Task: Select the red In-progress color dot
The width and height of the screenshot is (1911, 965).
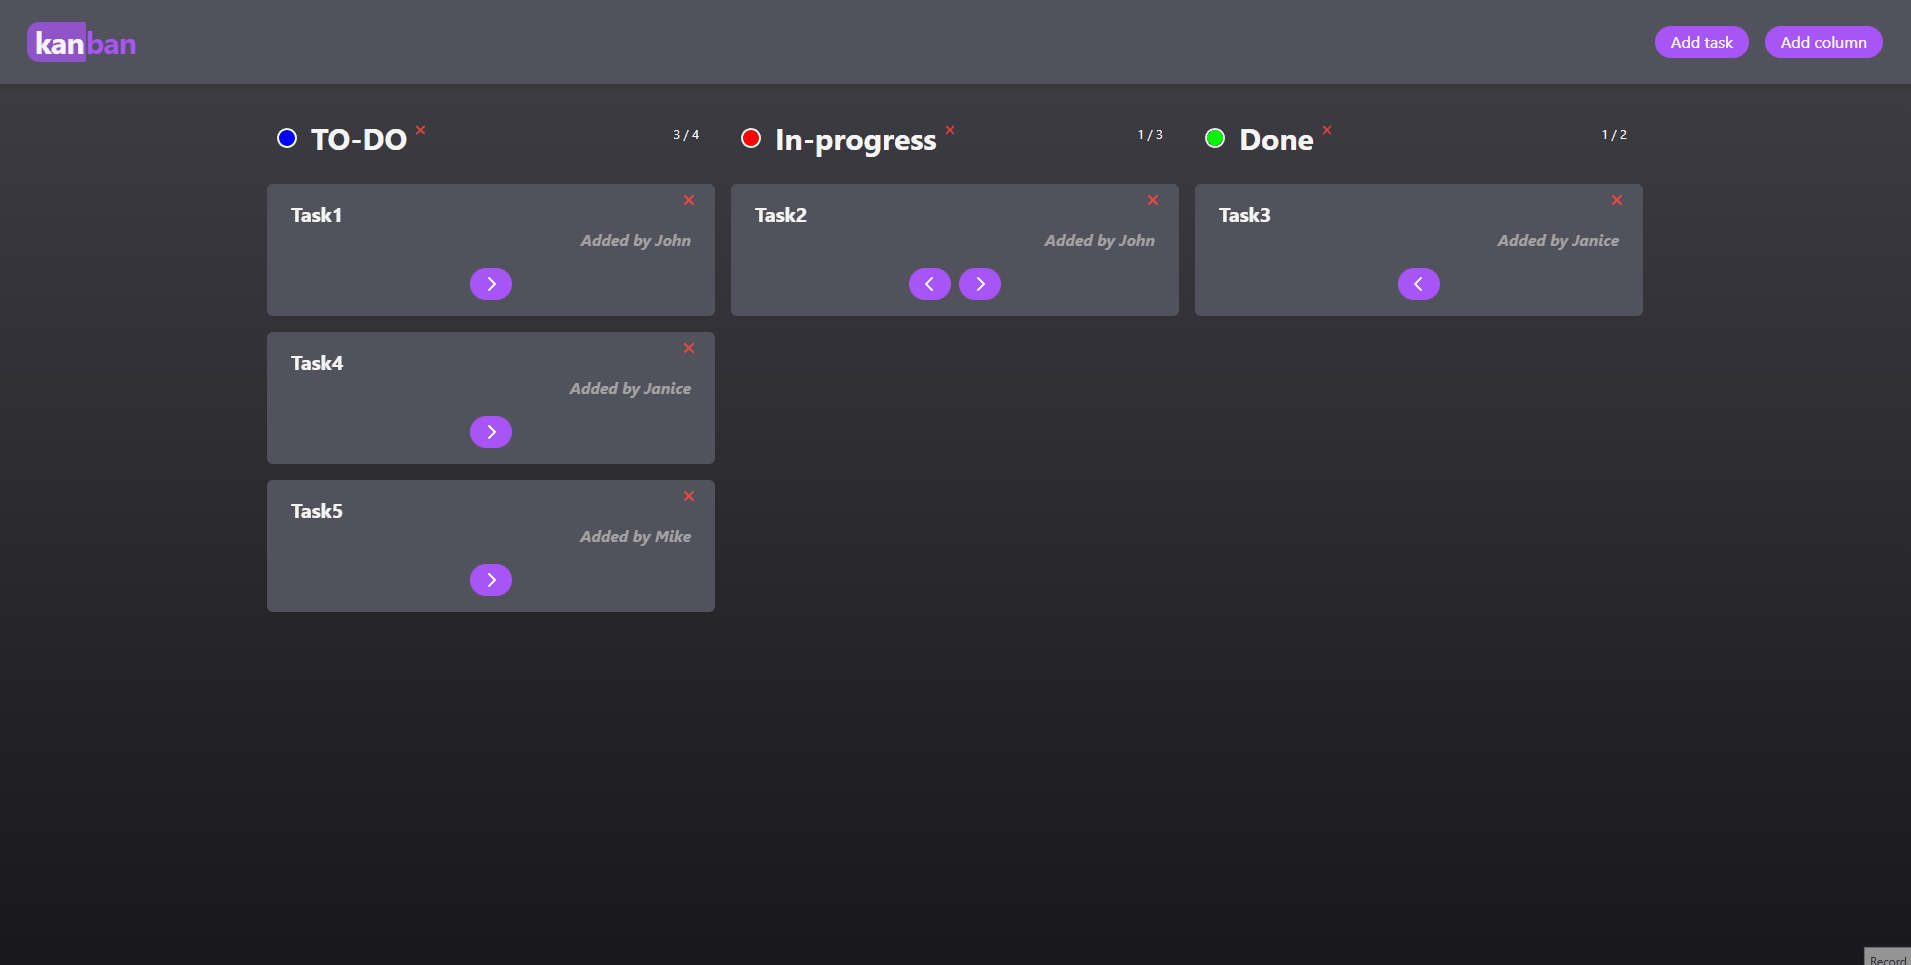Action: pyautogui.click(x=751, y=138)
